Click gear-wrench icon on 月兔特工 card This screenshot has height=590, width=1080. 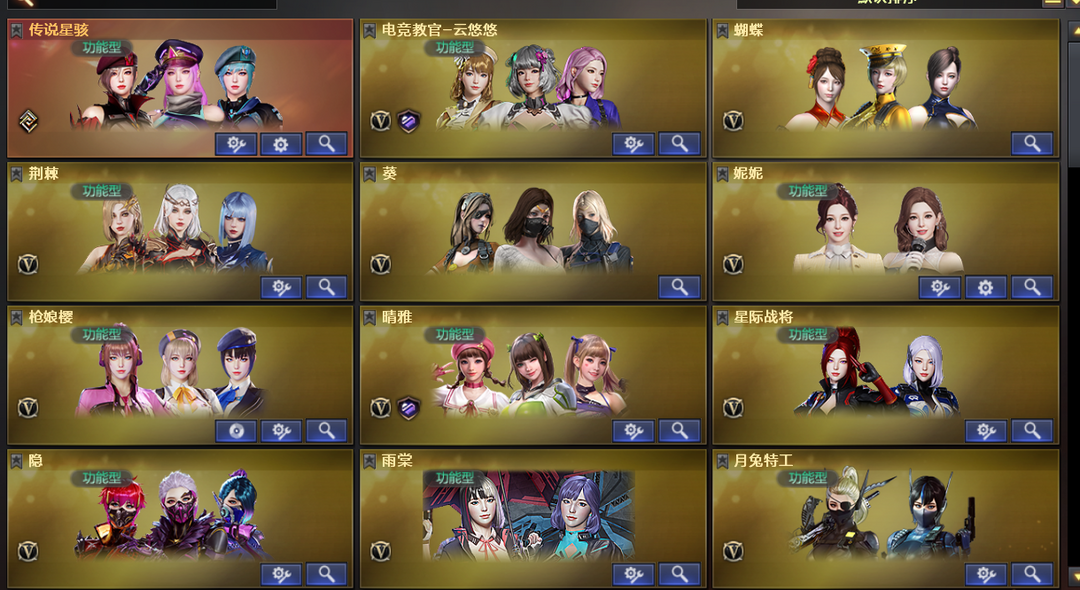coord(986,574)
